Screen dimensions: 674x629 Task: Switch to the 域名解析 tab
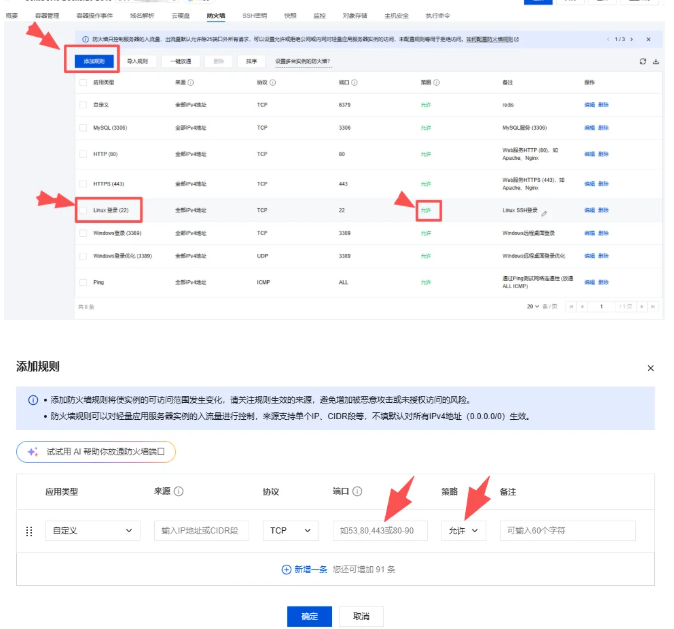click(144, 17)
